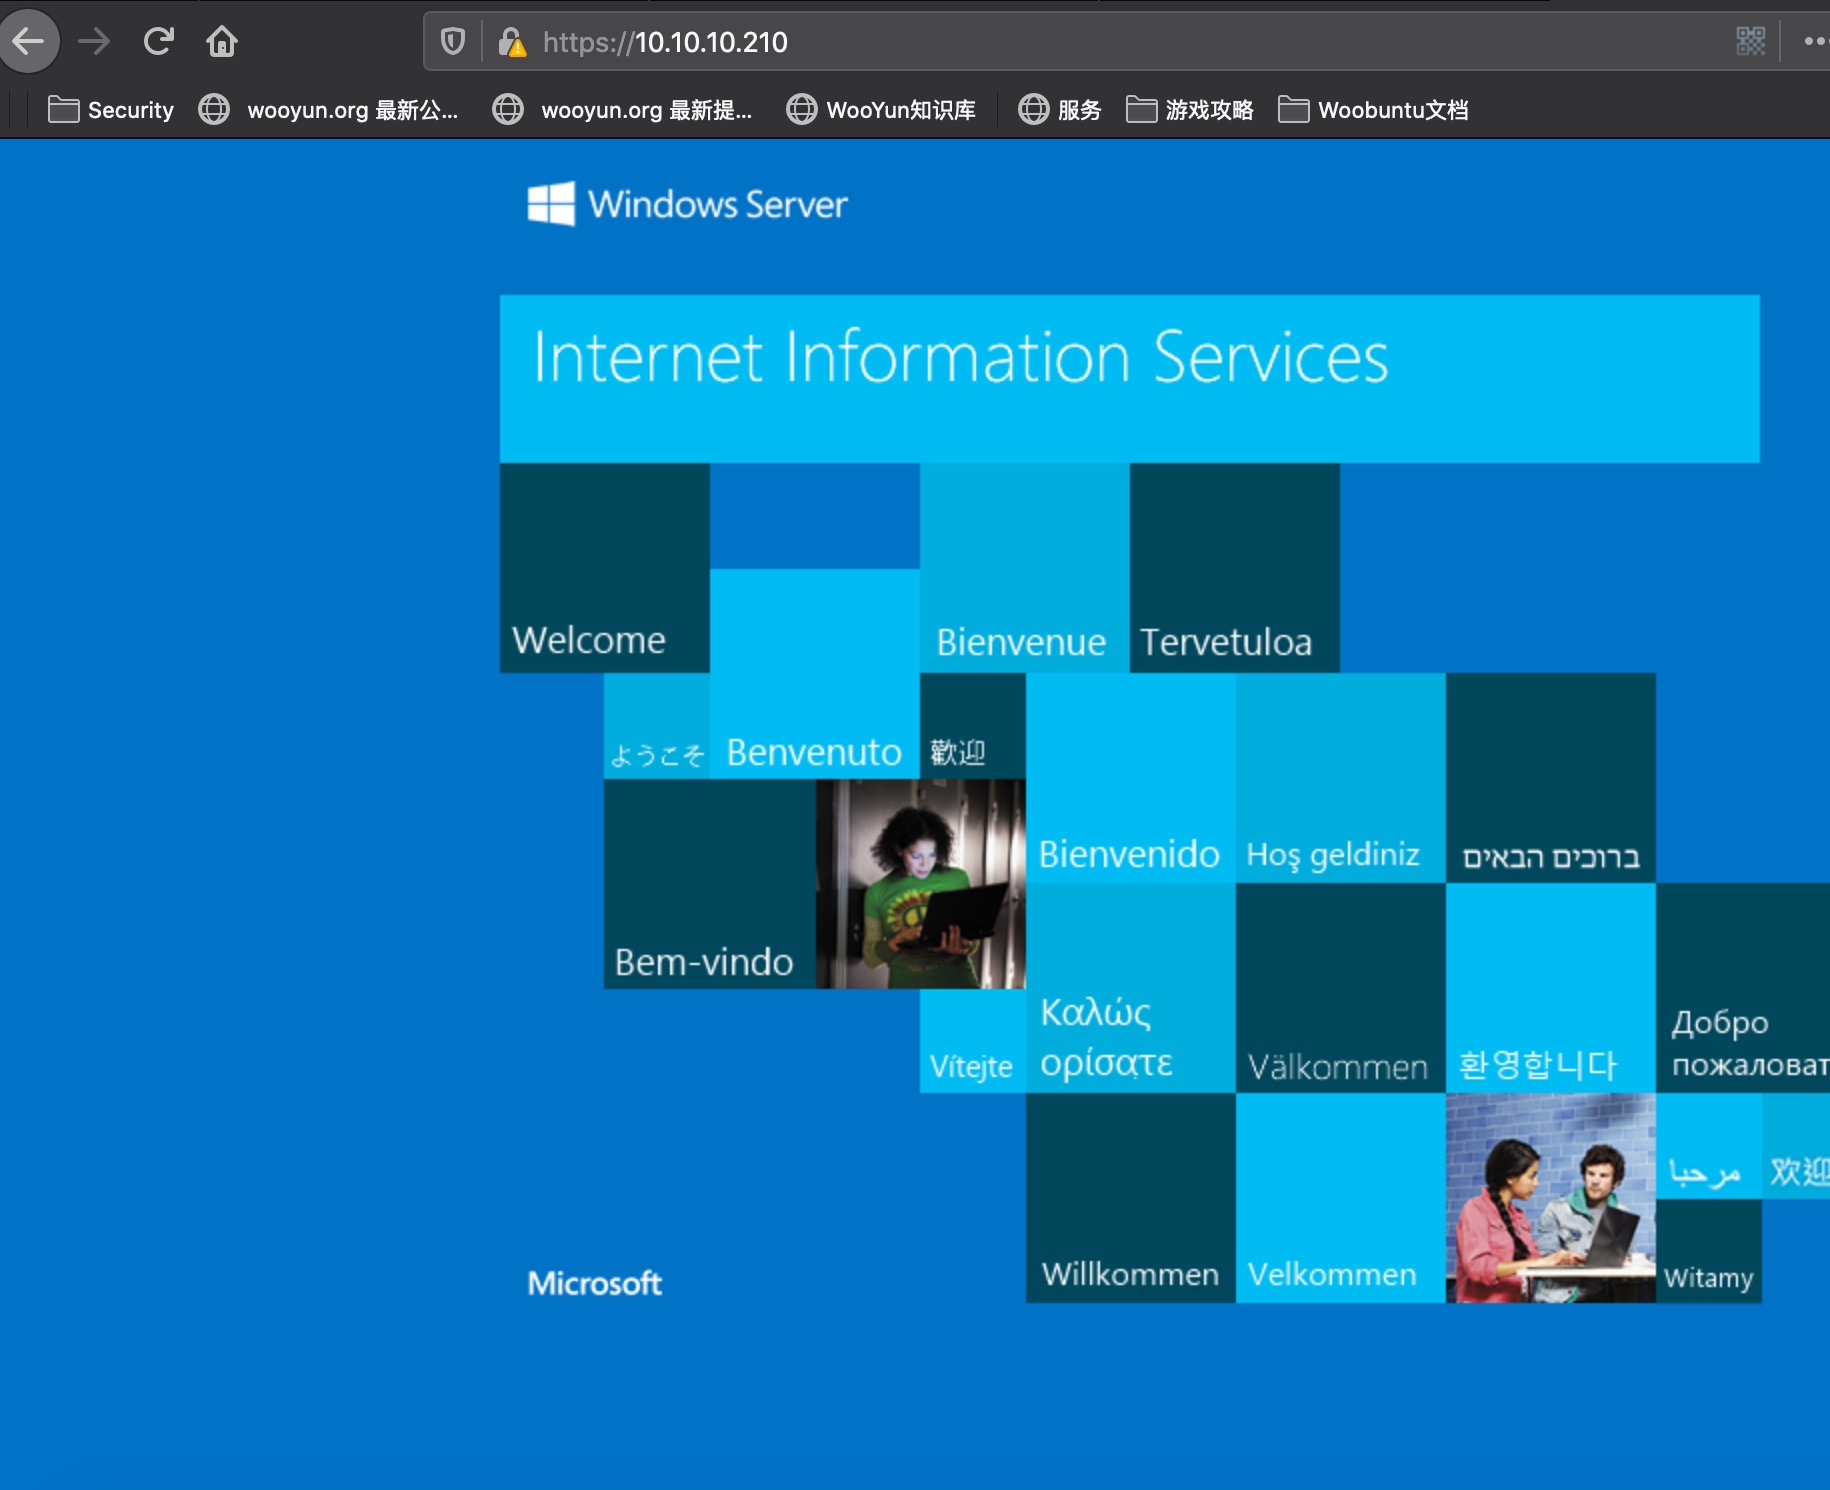Click the Bienvenido tile
The width and height of the screenshot is (1830, 1490).
point(1131,778)
